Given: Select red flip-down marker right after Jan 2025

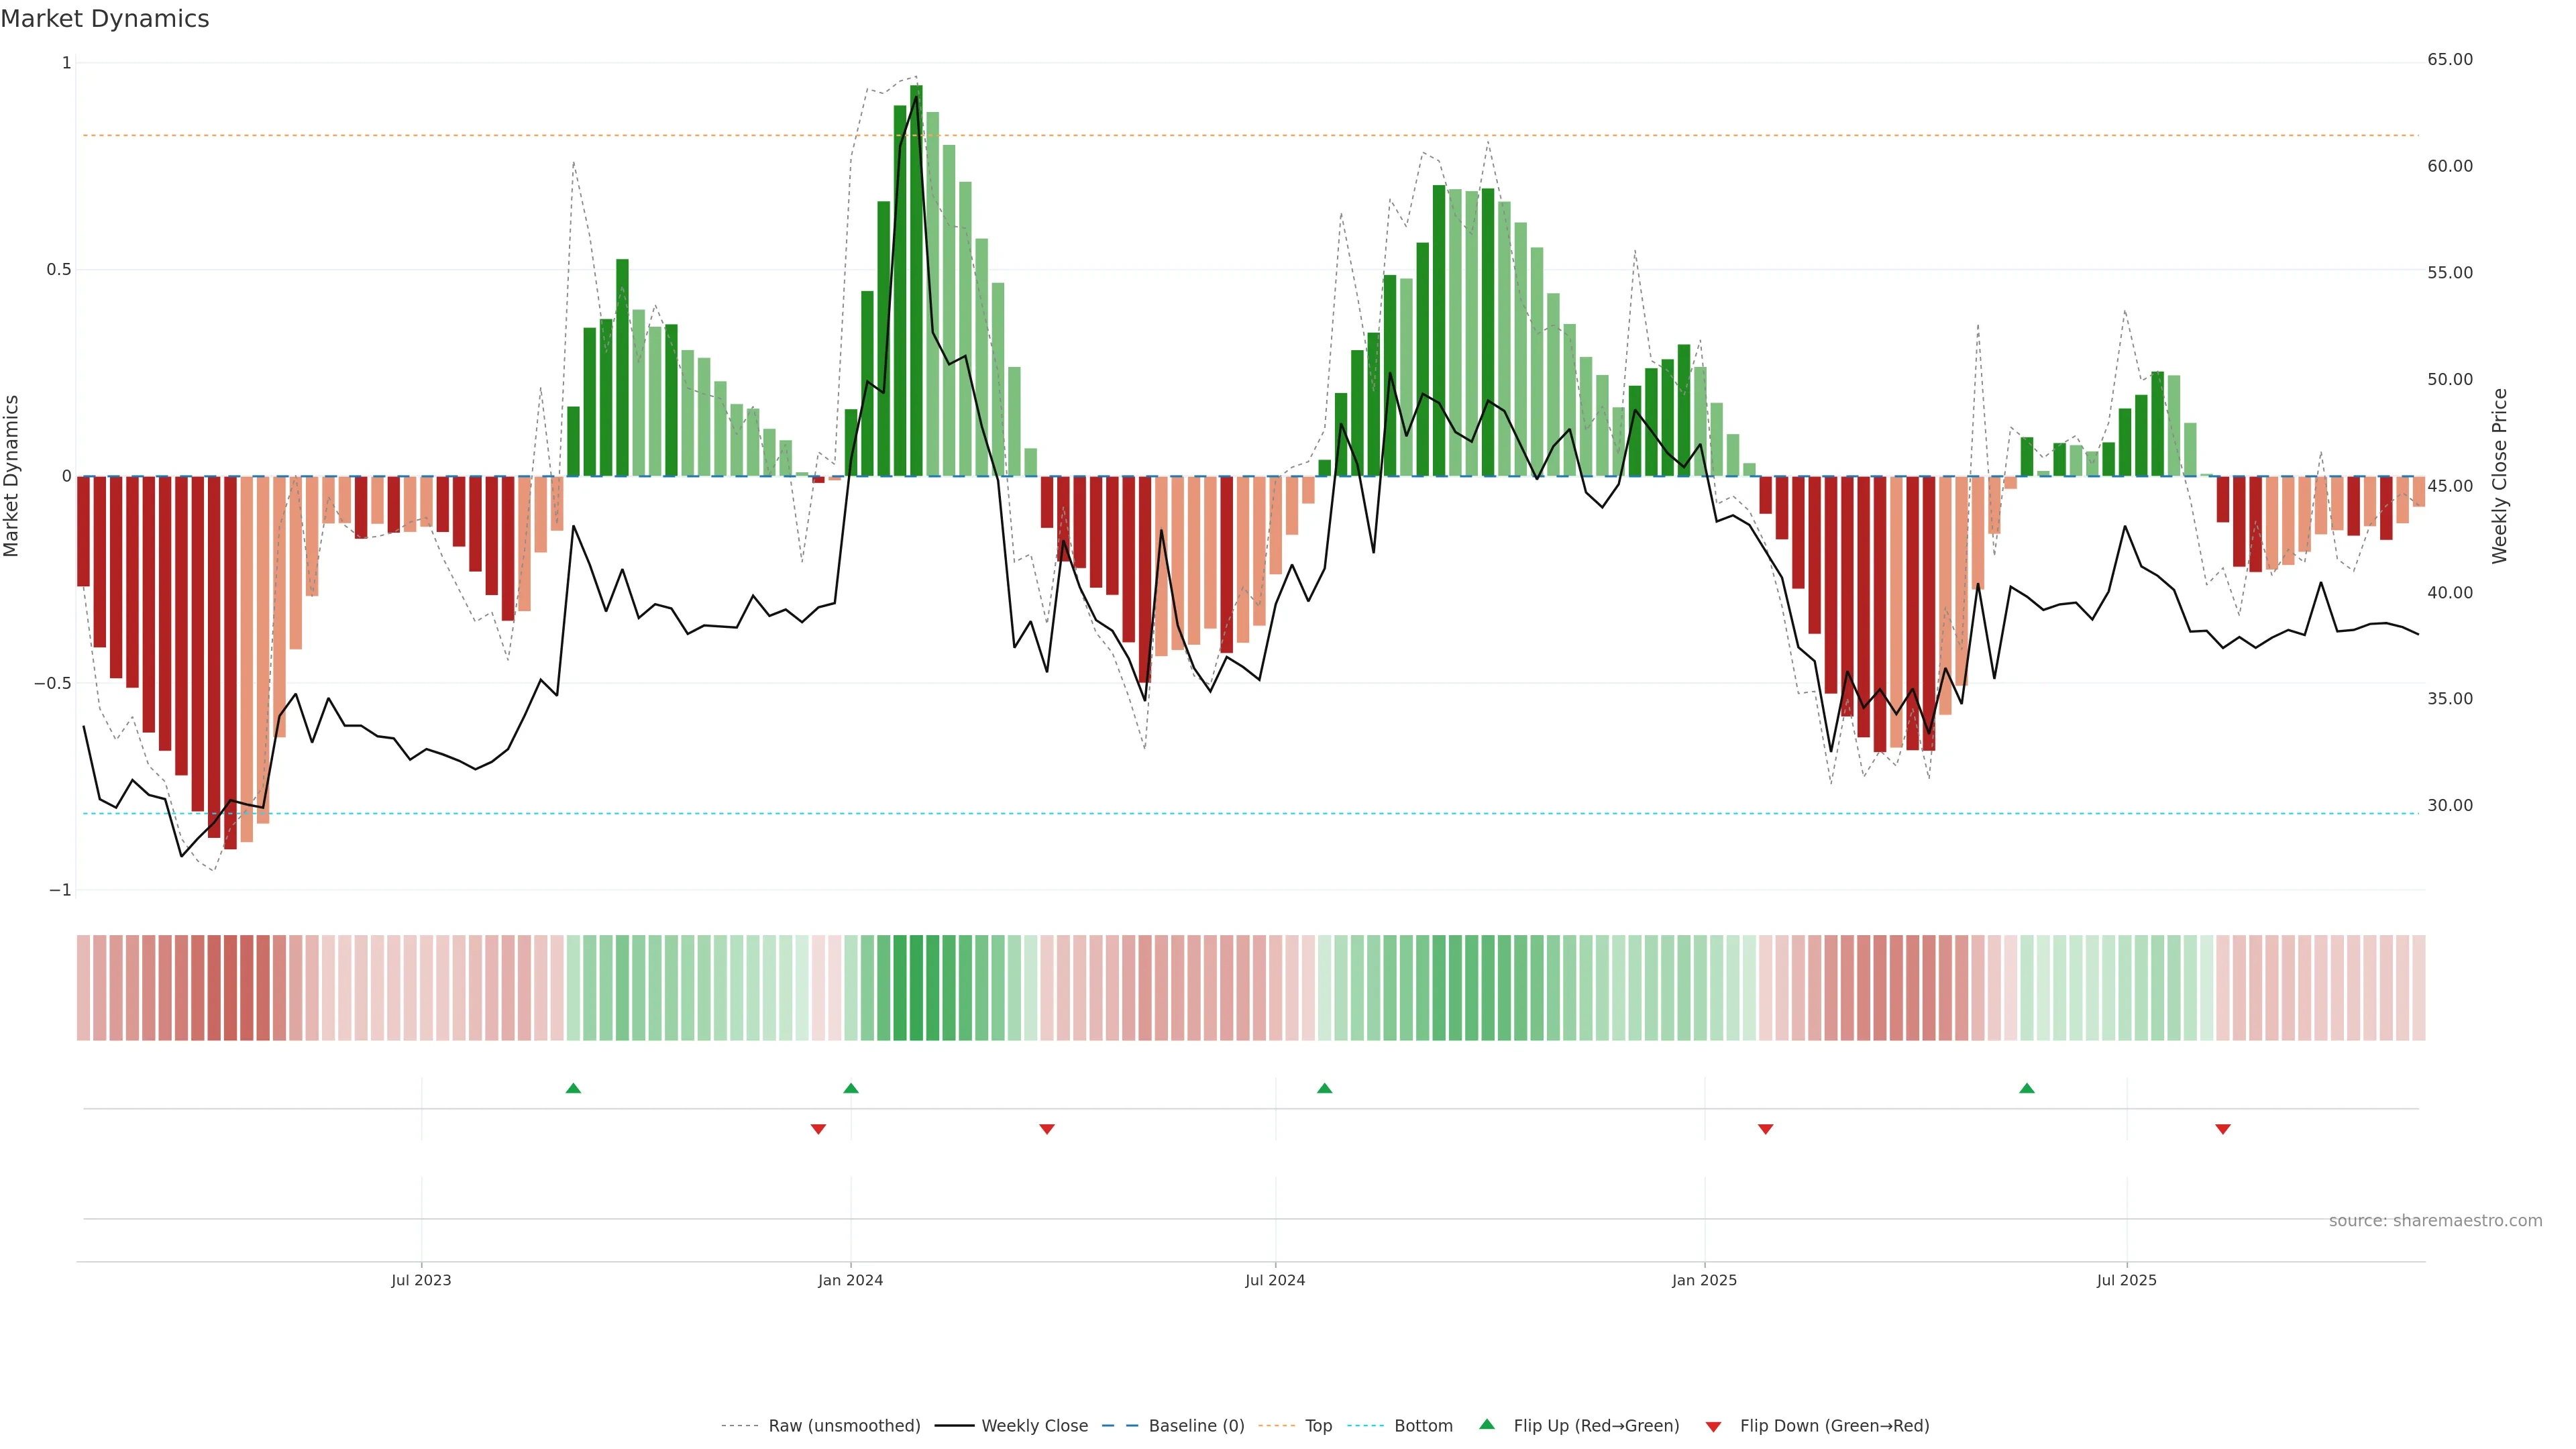Looking at the screenshot, I should point(1765,1129).
